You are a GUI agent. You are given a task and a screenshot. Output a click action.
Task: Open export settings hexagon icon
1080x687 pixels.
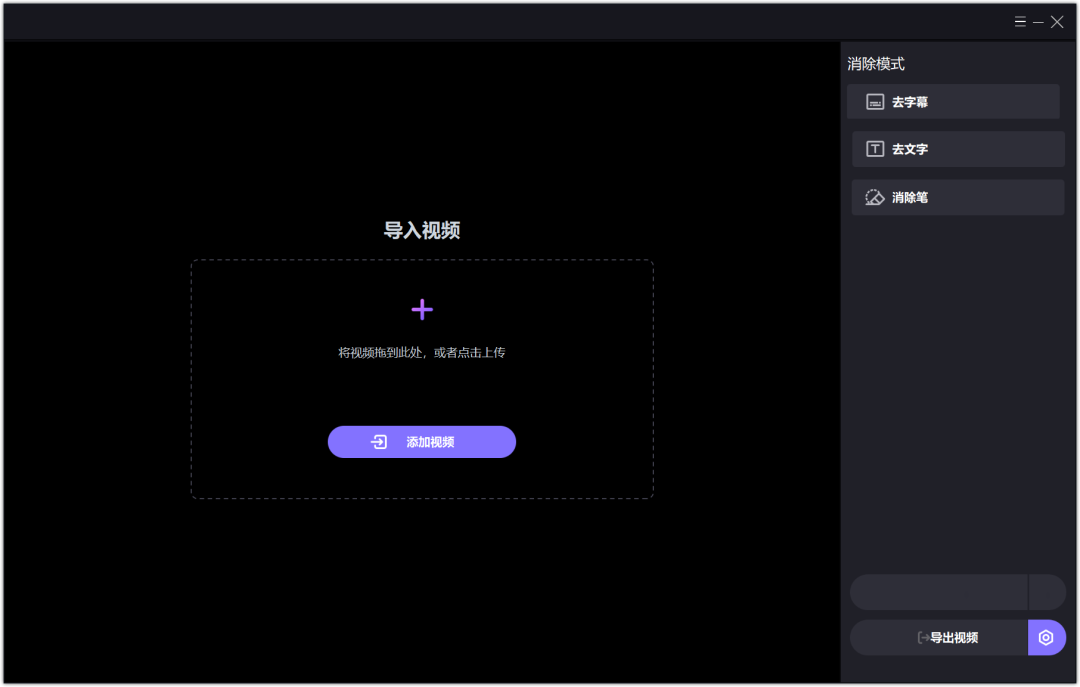tap(1046, 637)
